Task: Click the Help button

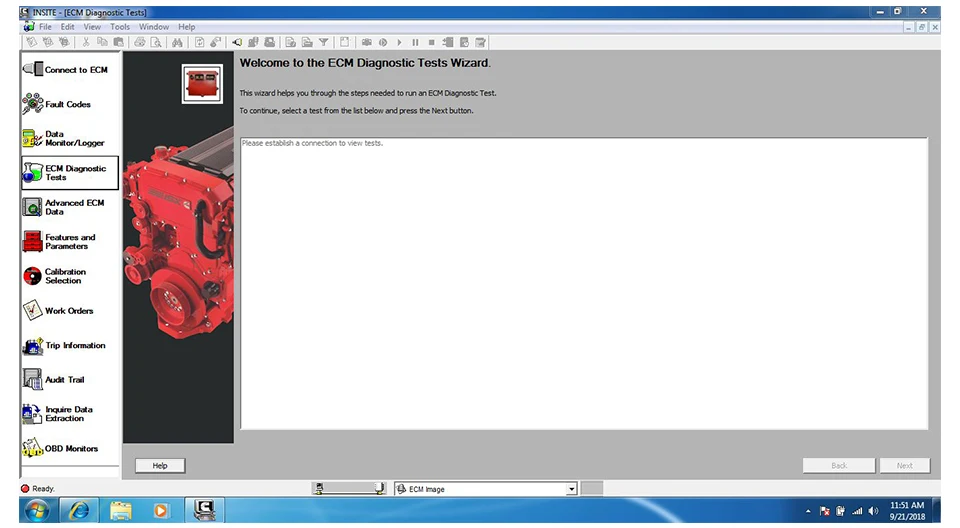Action: (x=160, y=466)
